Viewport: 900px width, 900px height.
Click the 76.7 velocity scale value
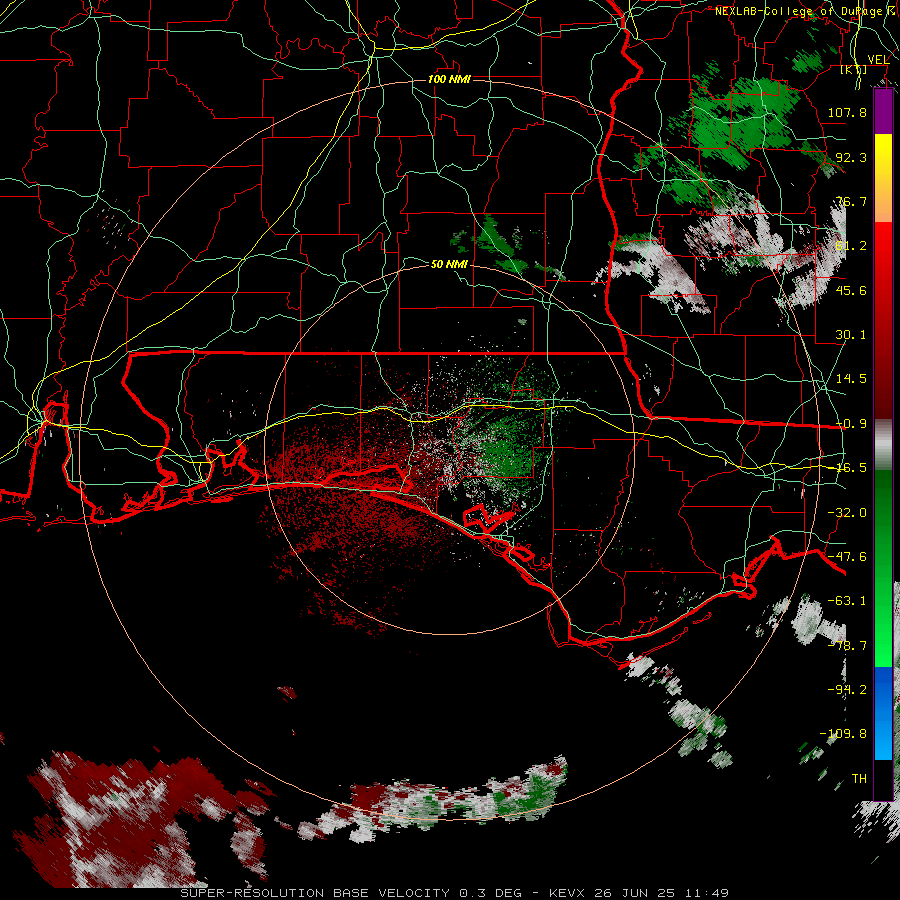pyautogui.click(x=851, y=201)
